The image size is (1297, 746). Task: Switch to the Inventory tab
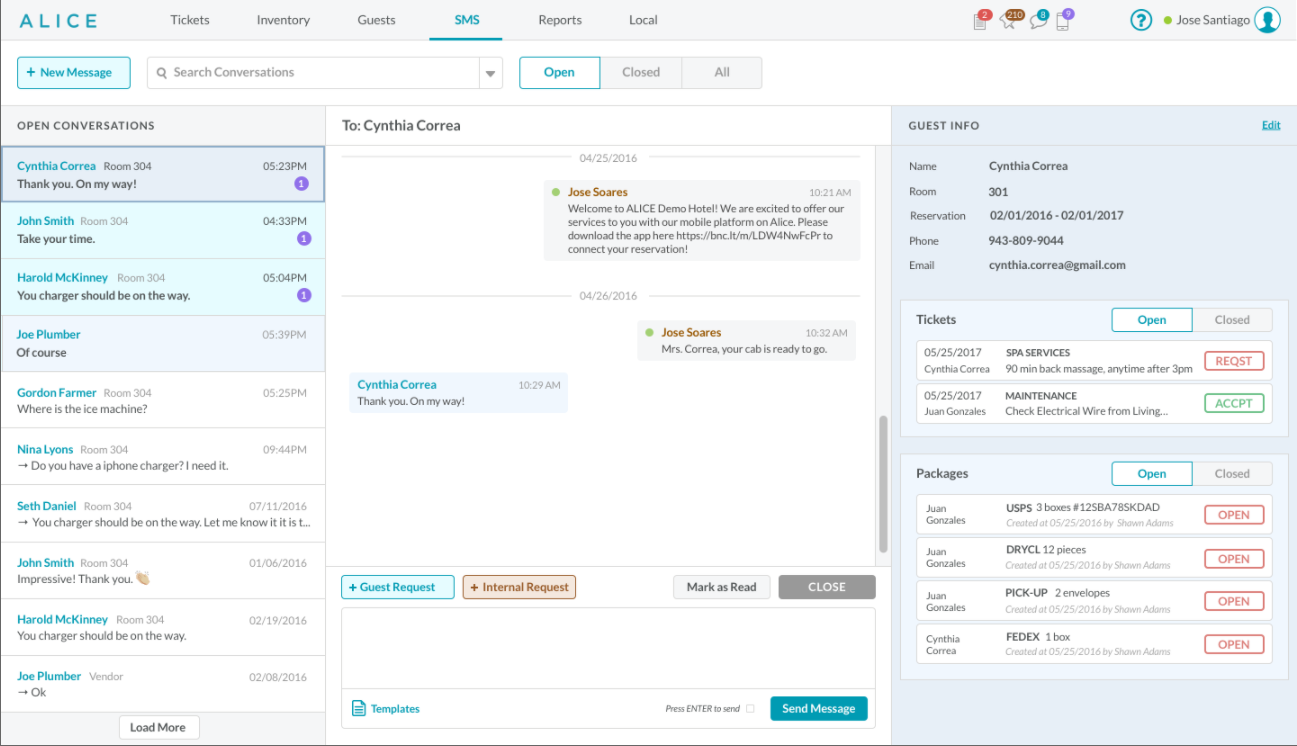(283, 19)
